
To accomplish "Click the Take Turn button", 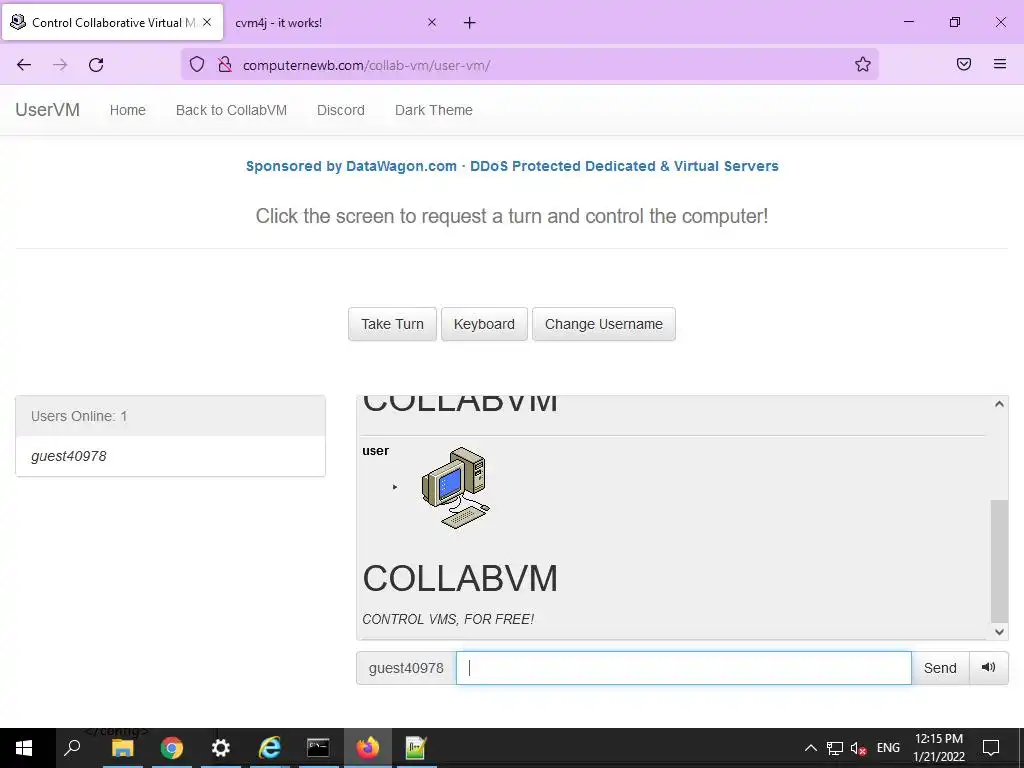I will (x=392, y=324).
